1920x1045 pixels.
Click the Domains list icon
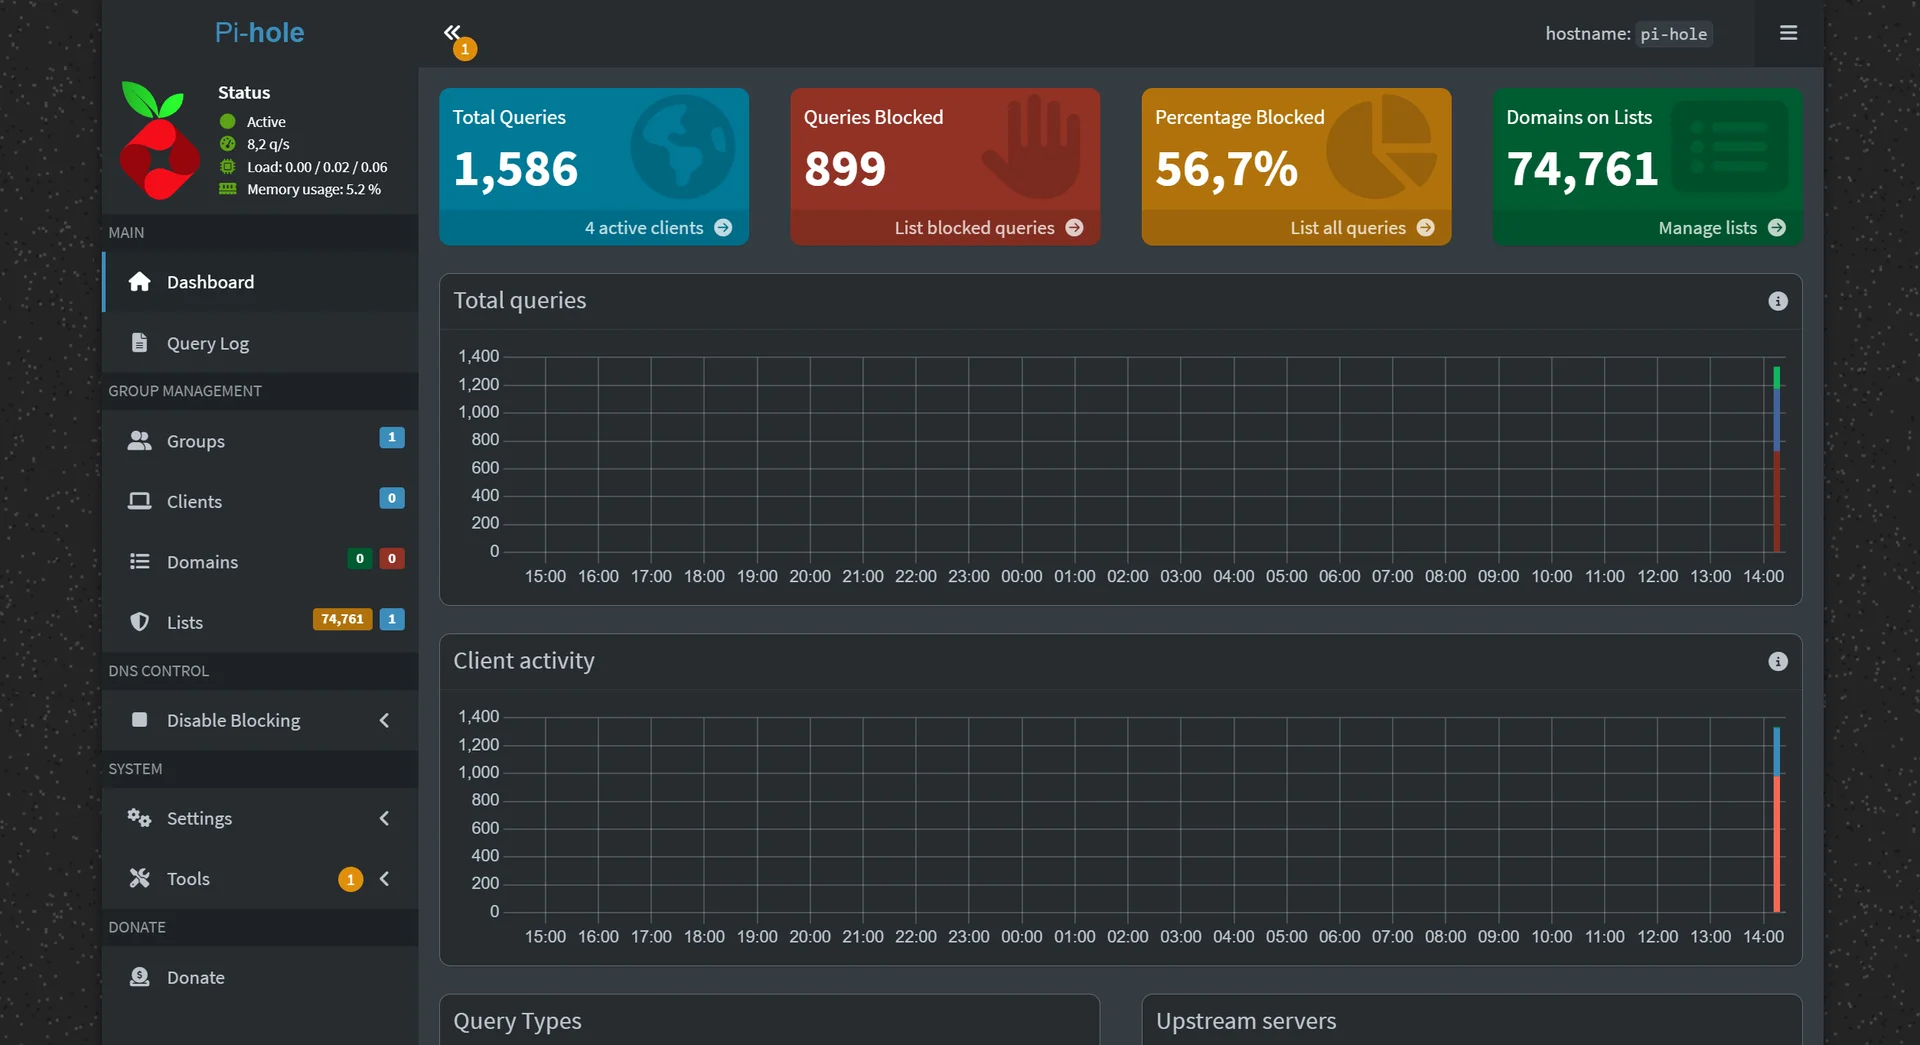pos(140,562)
